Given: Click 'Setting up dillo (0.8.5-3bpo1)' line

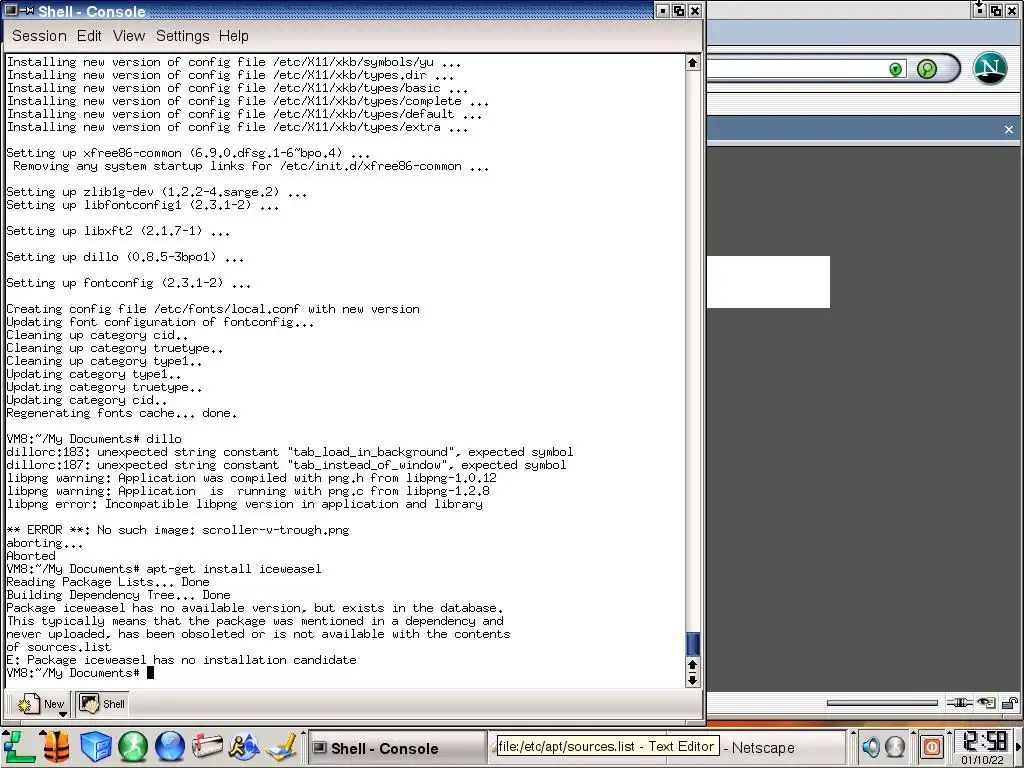Looking at the screenshot, I should coord(125,257).
